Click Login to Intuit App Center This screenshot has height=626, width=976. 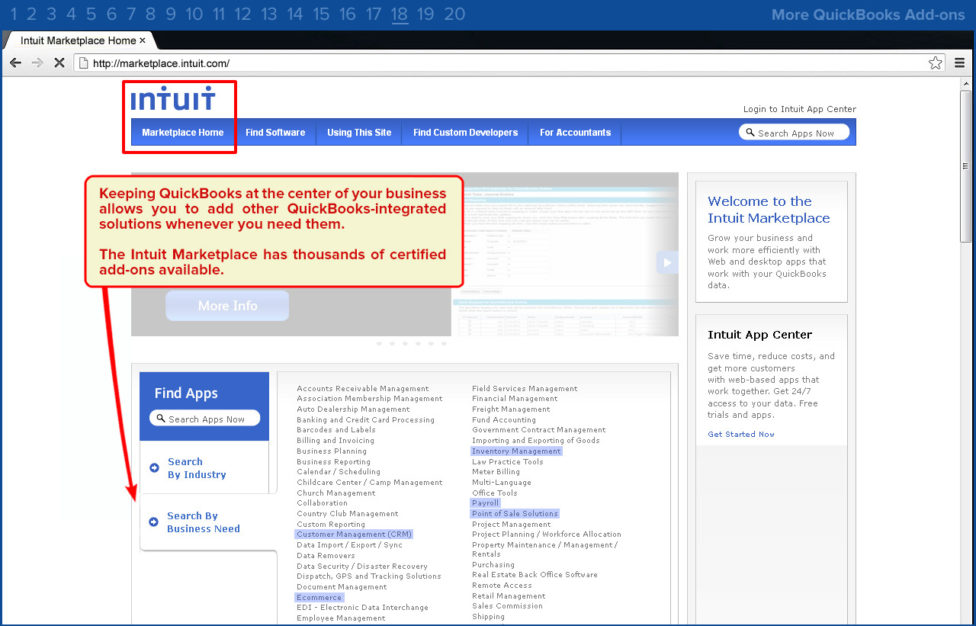point(799,109)
